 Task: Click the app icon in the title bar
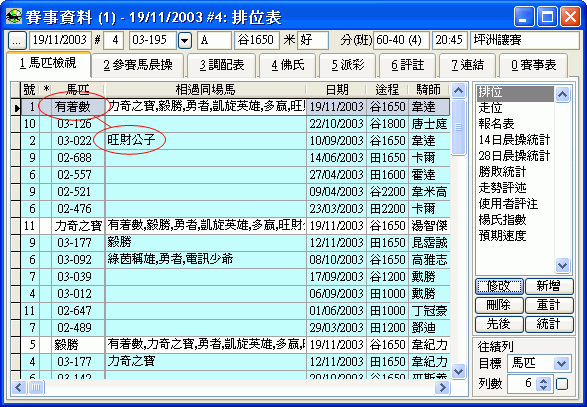(14, 16)
